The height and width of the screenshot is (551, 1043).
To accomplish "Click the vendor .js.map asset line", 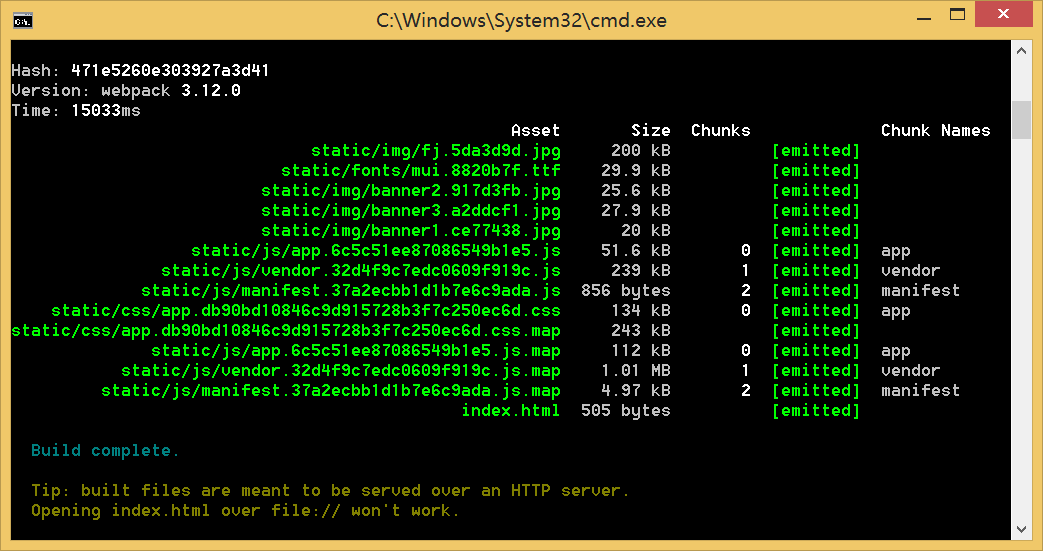I will (x=341, y=370).
